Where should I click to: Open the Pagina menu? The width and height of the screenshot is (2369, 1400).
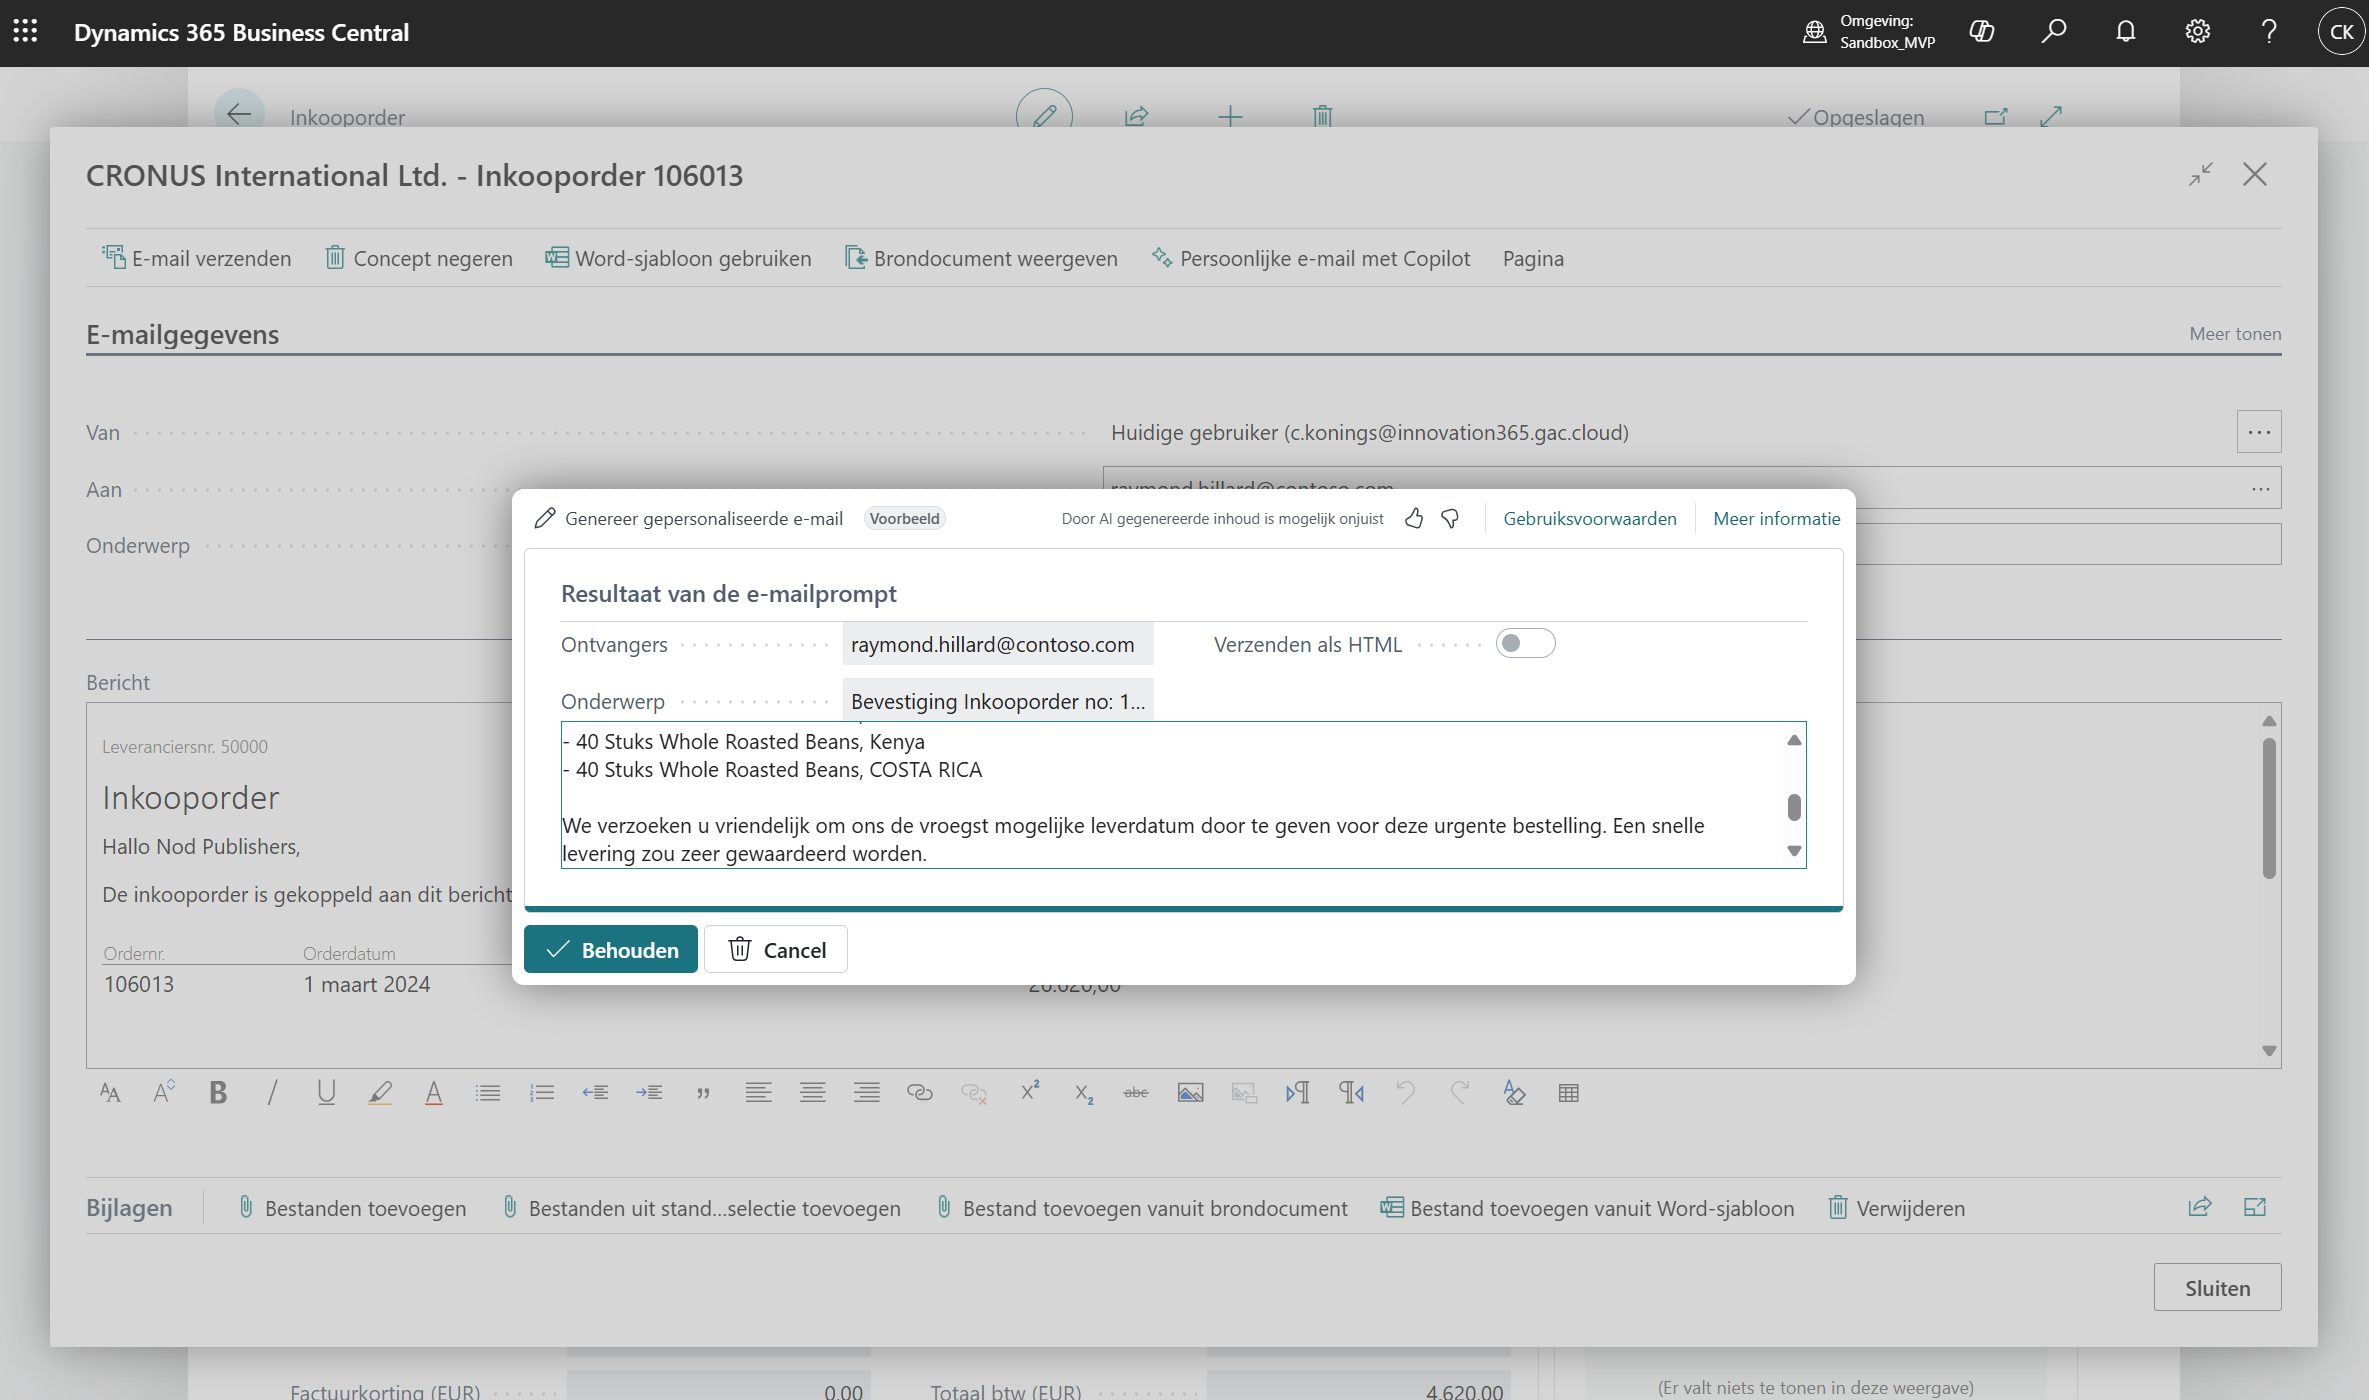[x=1532, y=258]
